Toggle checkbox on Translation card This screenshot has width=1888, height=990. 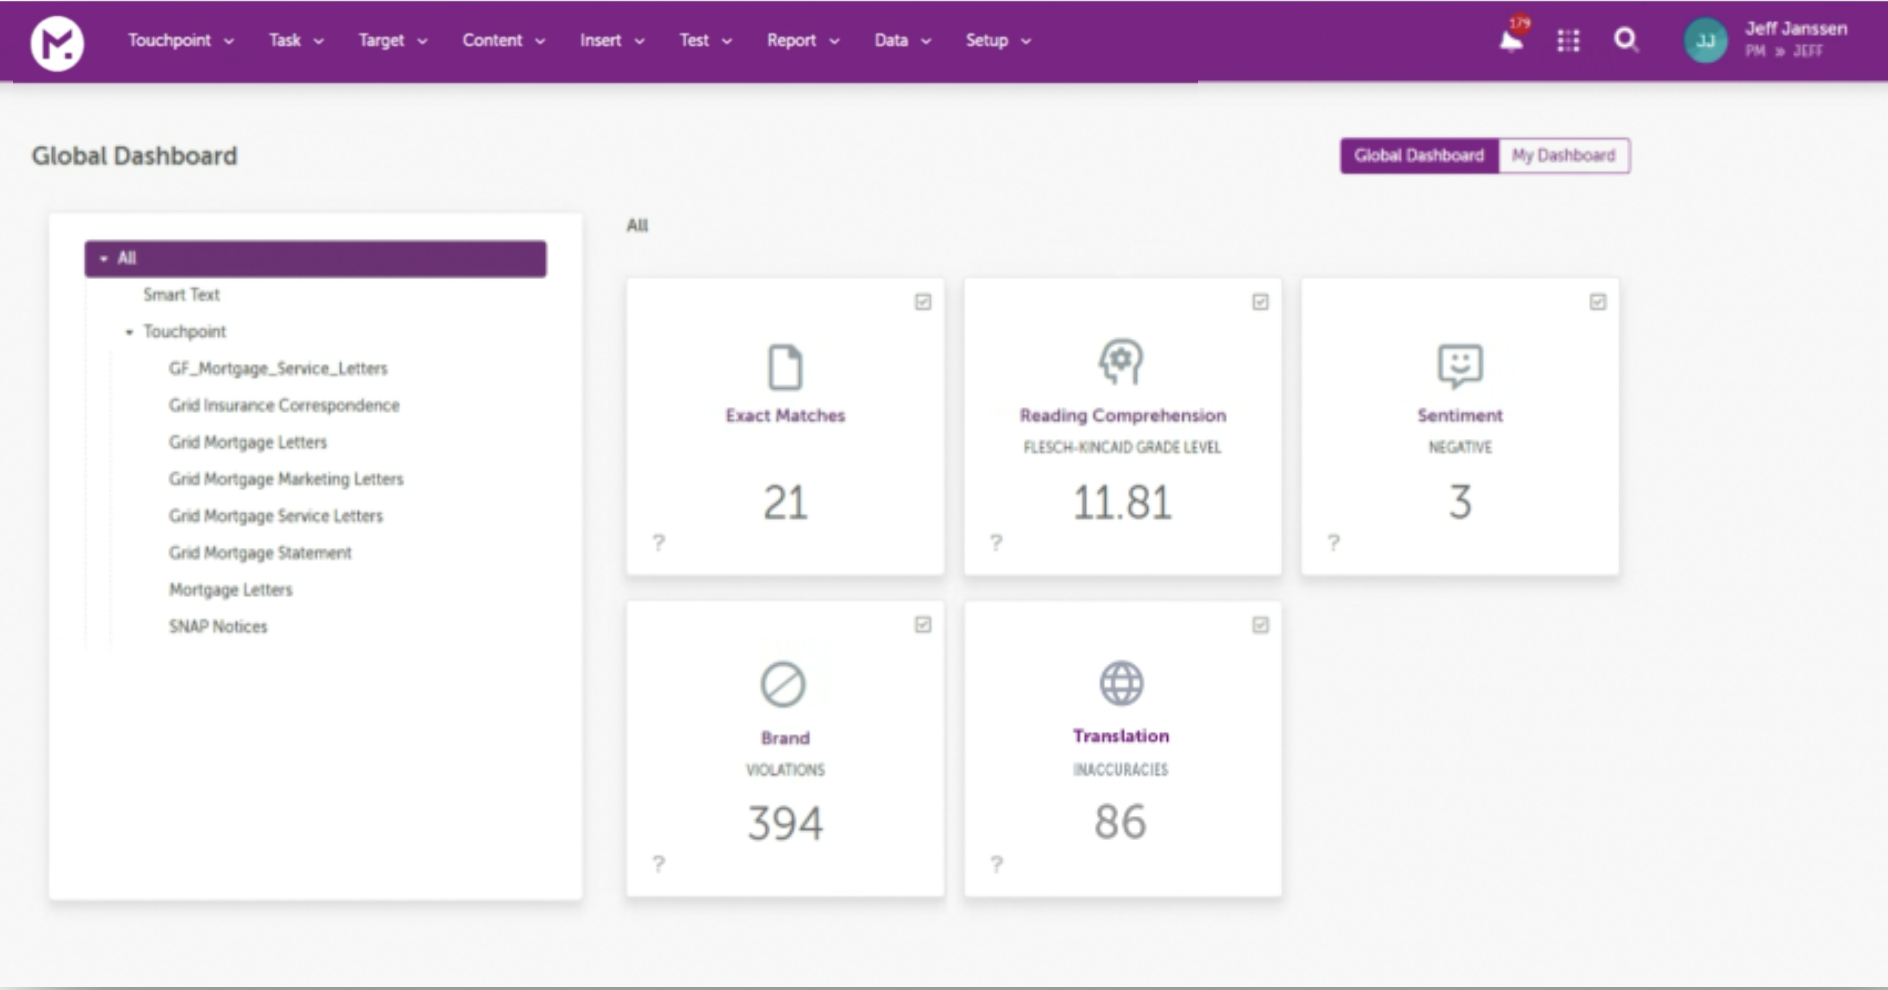[x=1260, y=625]
